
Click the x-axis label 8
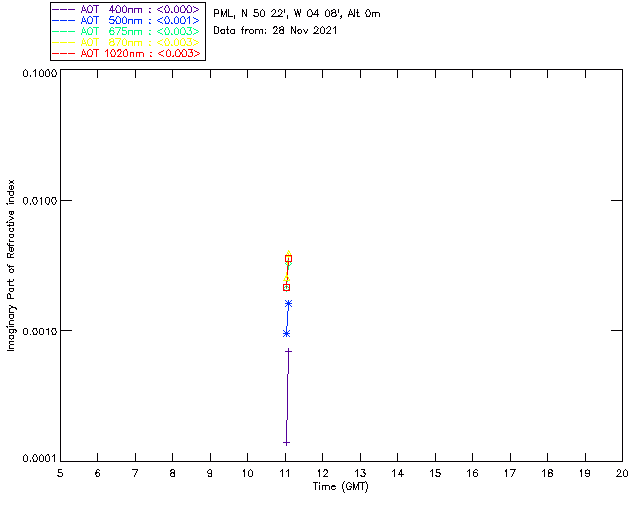pos(173,473)
